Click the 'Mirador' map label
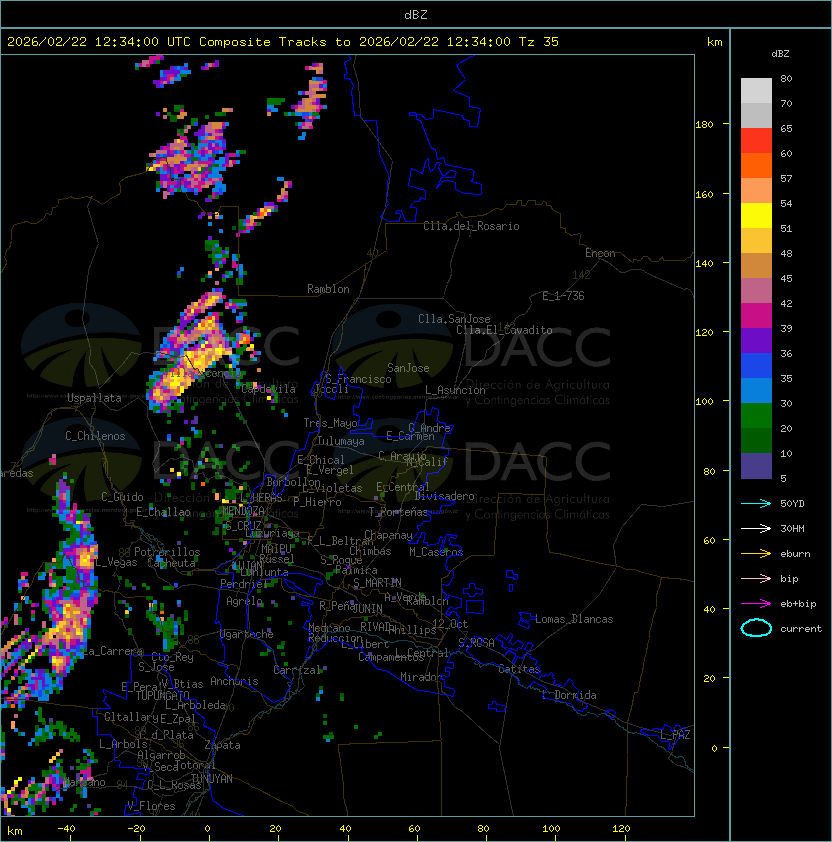Screen dimensions: 832x842 pos(421,677)
